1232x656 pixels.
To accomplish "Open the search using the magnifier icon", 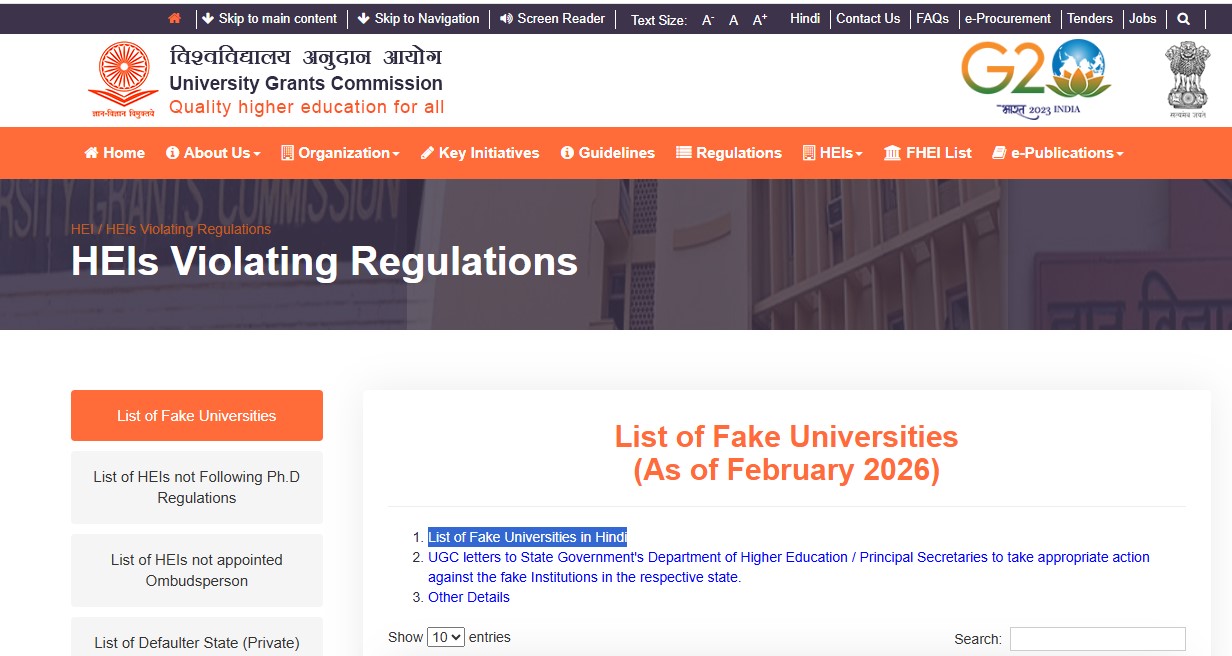I will [1185, 18].
